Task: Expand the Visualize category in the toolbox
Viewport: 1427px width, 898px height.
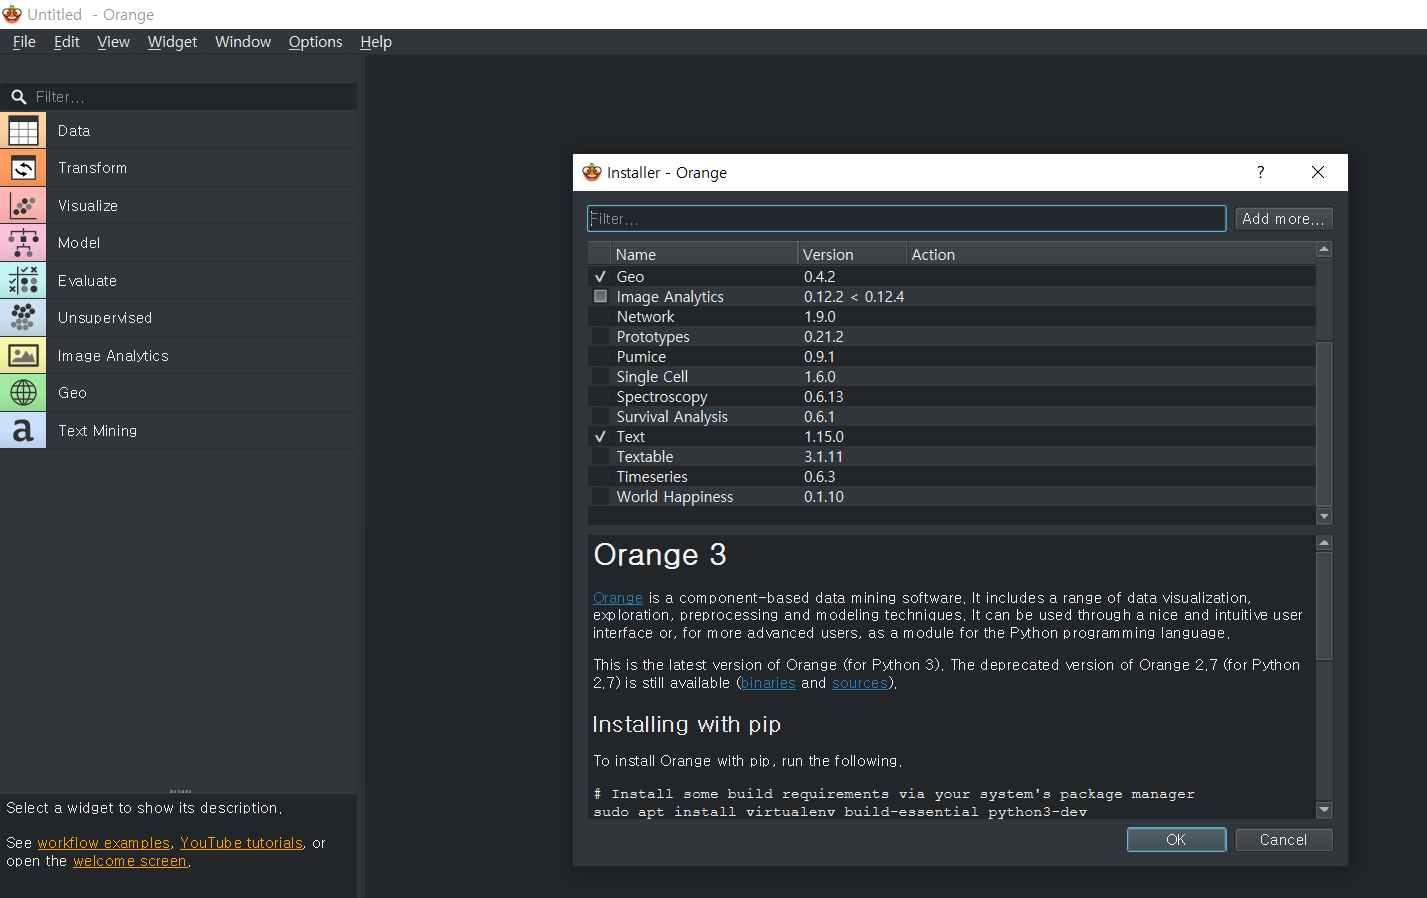Action: click(180, 206)
